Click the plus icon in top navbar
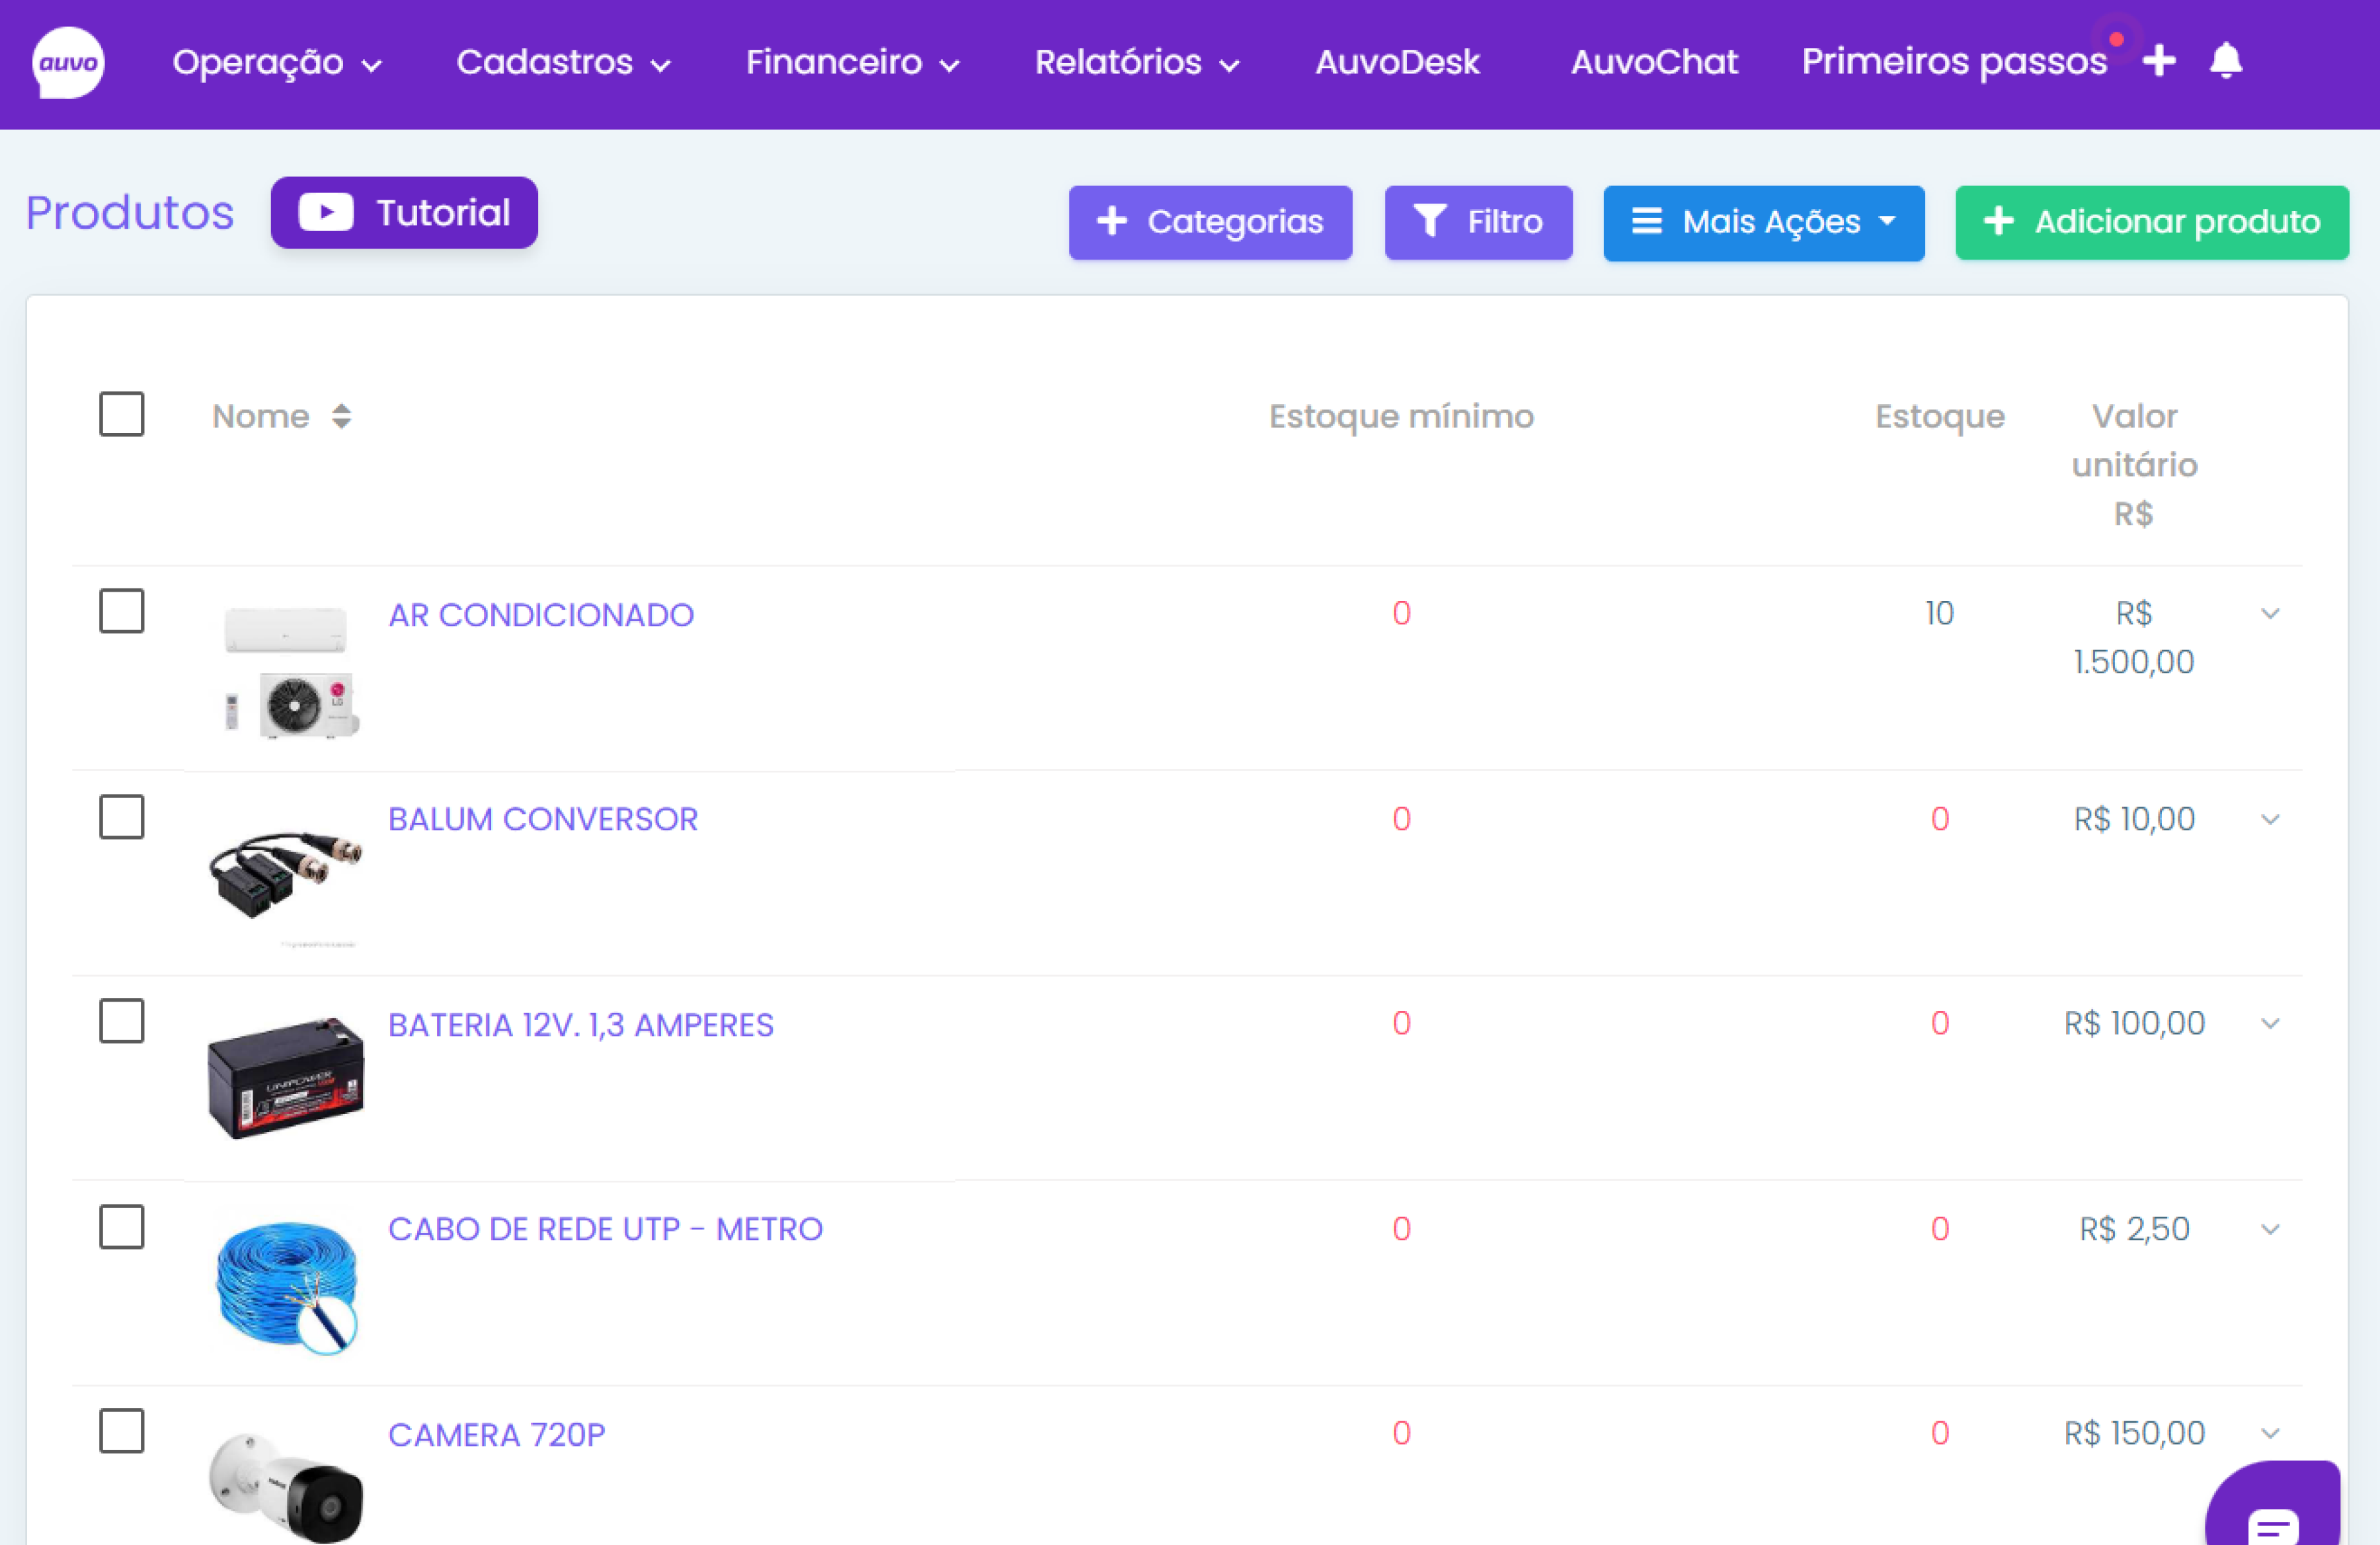The image size is (2380, 1545). point(2159,61)
